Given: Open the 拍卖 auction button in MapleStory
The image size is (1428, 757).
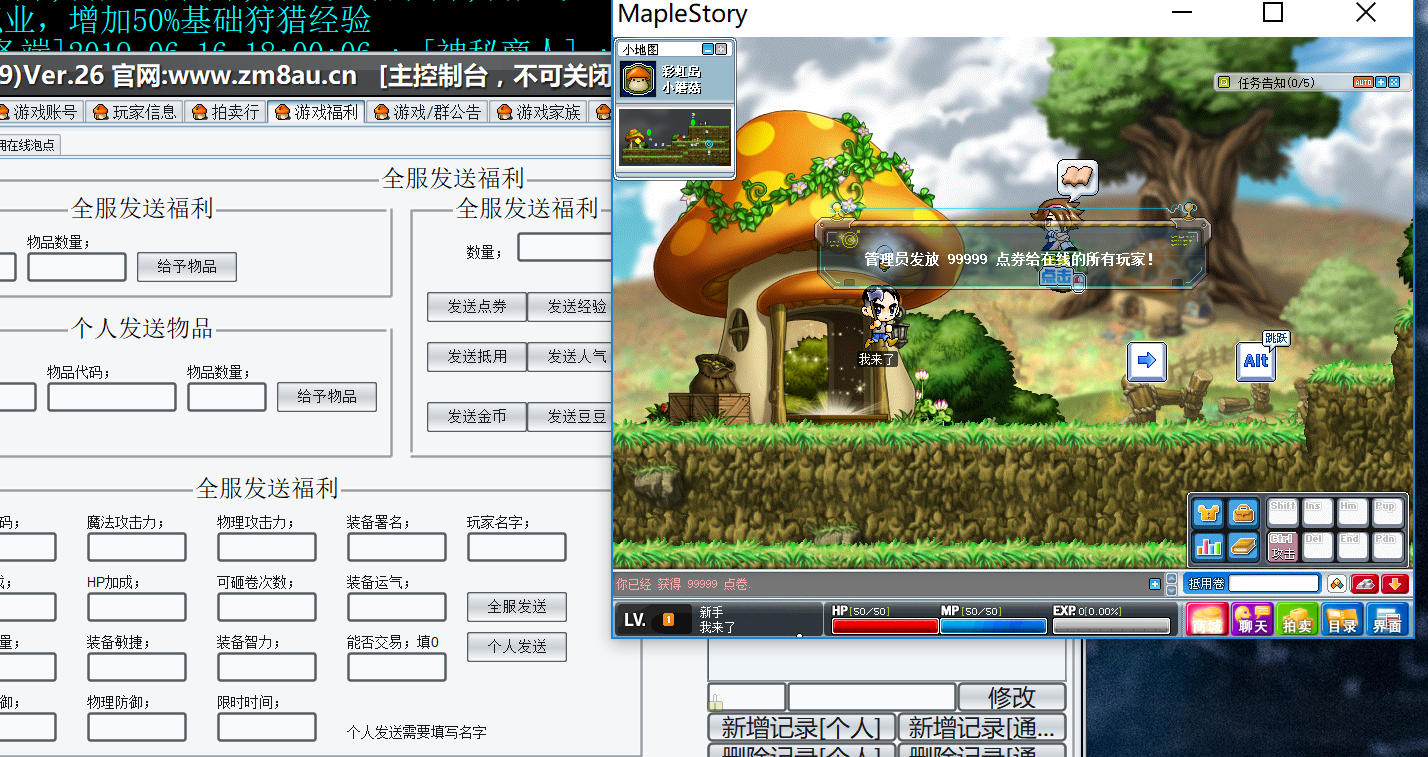Looking at the screenshot, I should coord(1297,620).
